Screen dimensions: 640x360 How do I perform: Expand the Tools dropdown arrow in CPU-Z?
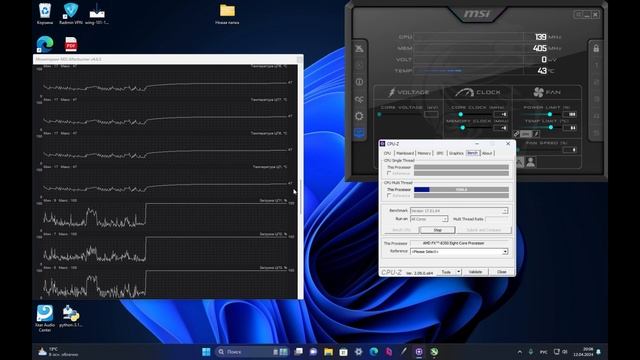pos(458,272)
